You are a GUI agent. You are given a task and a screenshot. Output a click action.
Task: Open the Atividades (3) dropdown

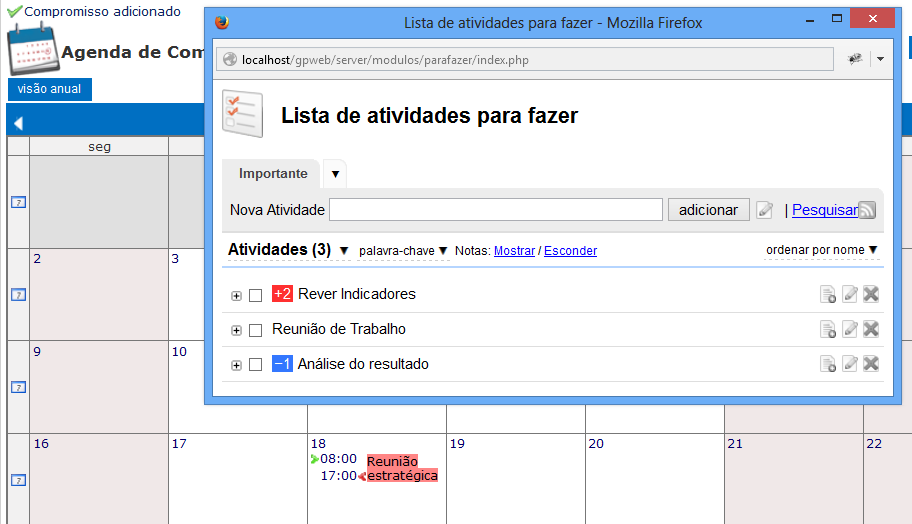tap(344, 251)
